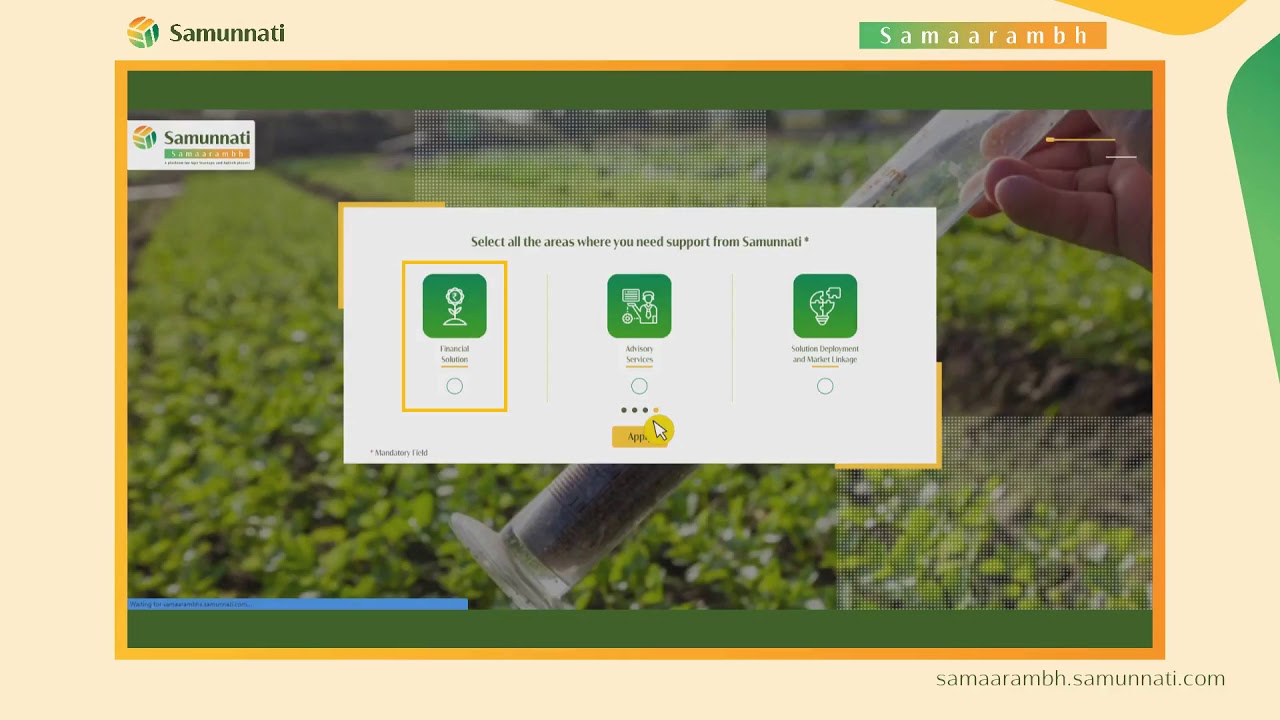The height and width of the screenshot is (720, 1280).
Task: Click the 'Select all the areas' question heading
Action: pyautogui.click(x=640, y=242)
